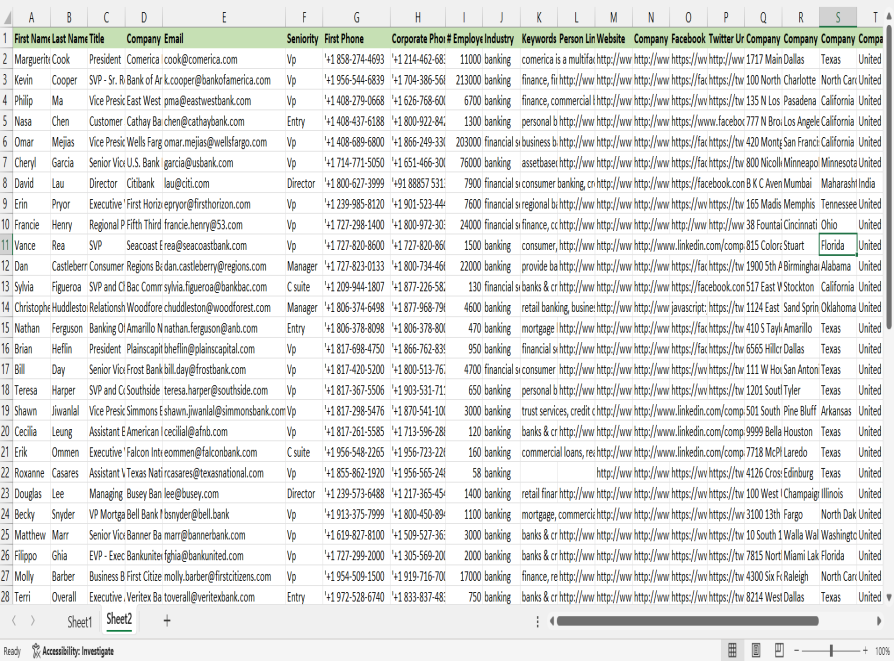Click the 'First Name' header cell
This screenshot has width=894, height=661.
click(x=31, y=39)
